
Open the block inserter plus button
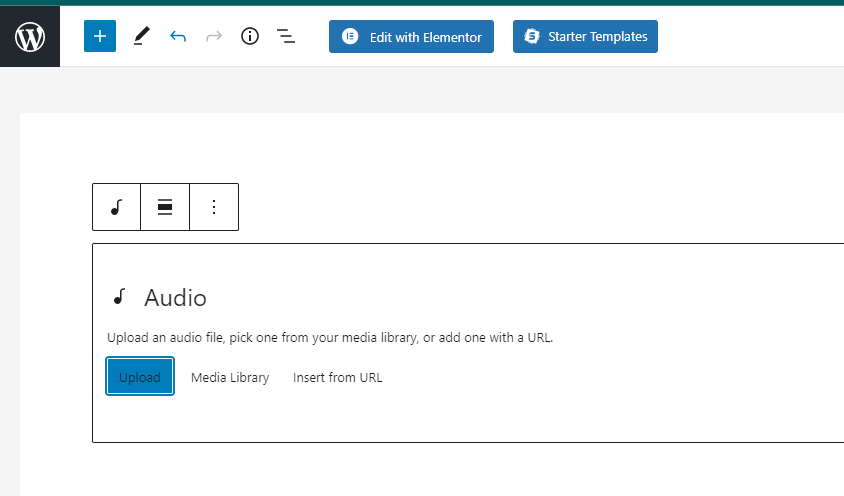100,36
